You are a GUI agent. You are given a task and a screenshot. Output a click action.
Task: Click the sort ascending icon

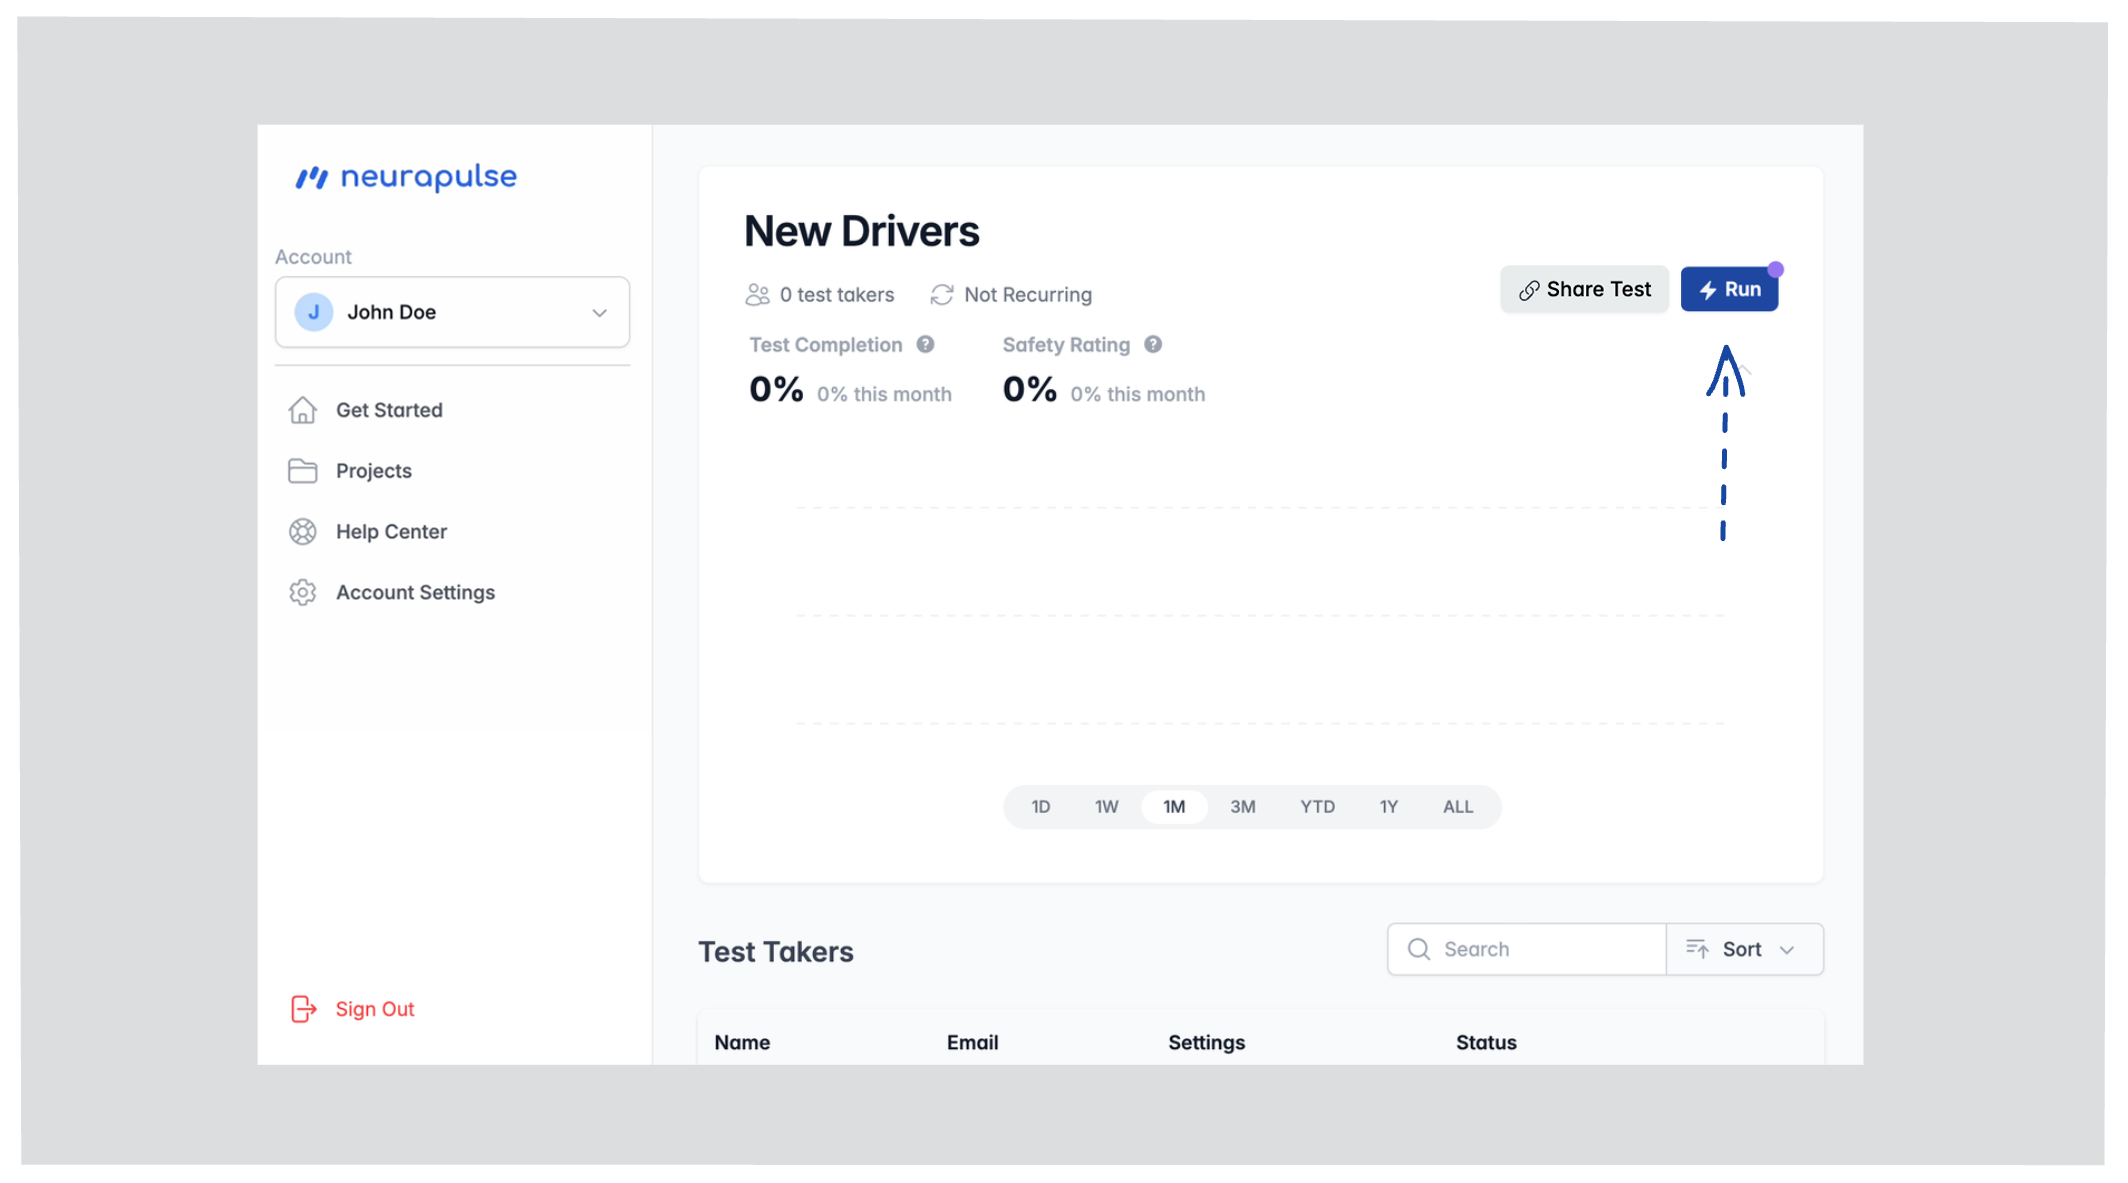pyautogui.click(x=1697, y=949)
